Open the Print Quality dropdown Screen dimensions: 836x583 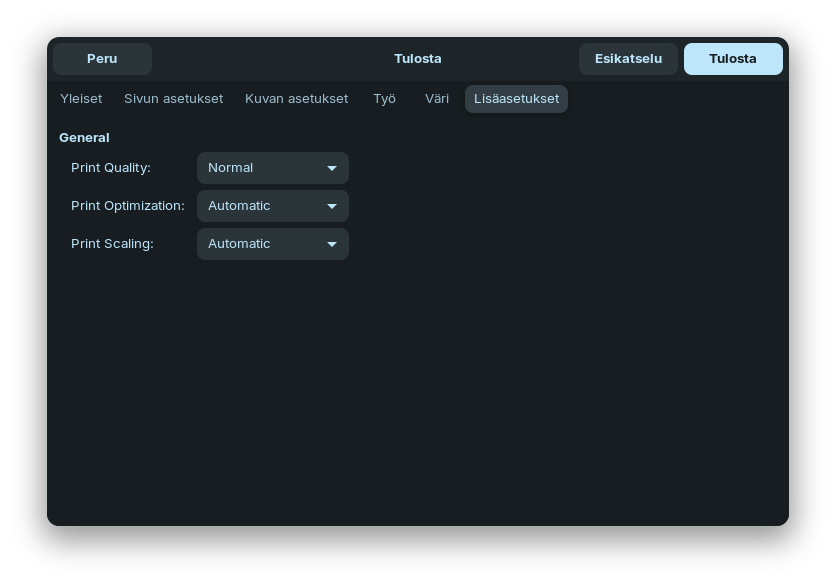tap(272, 168)
